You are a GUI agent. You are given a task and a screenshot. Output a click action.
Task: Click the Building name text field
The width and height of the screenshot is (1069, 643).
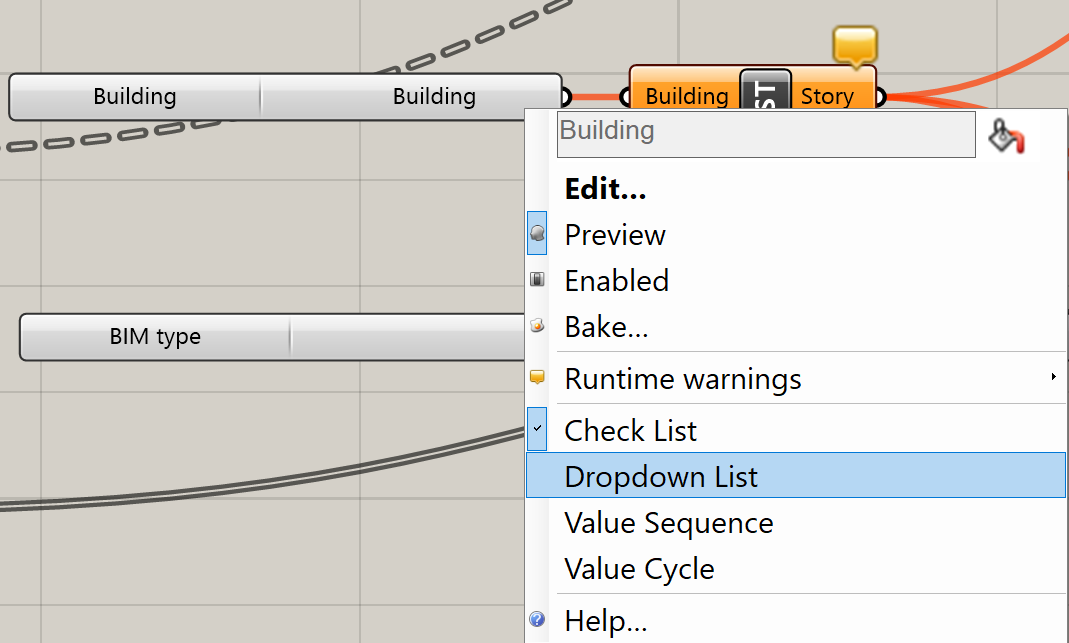(x=765, y=133)
